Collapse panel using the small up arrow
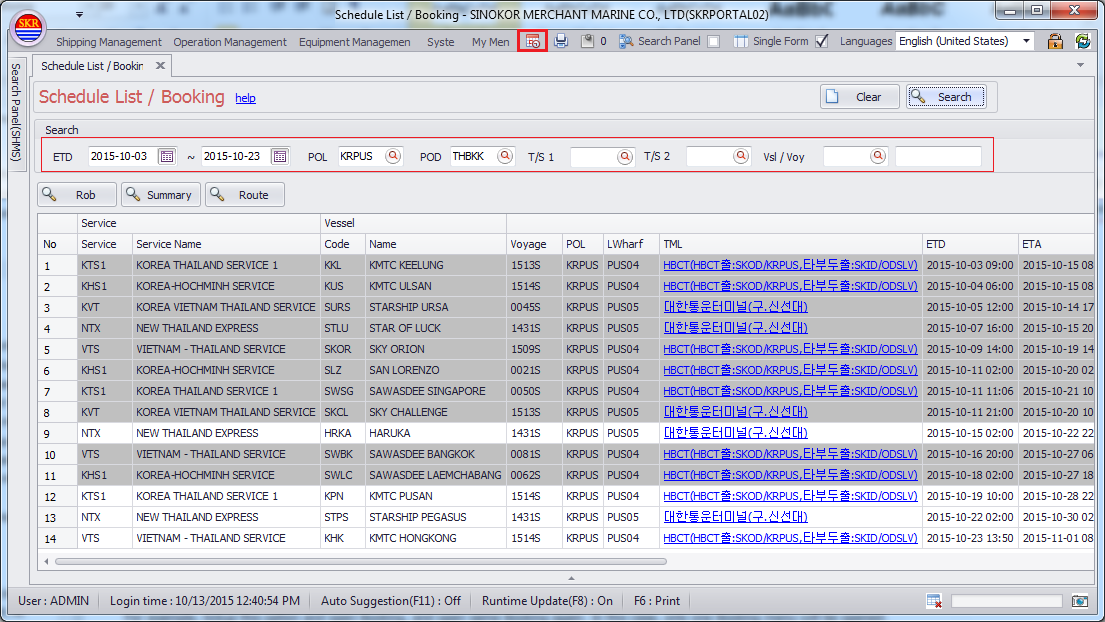The width and height of the screenshot is (1105, 622). pyautogui.click(x=571, y=578)
